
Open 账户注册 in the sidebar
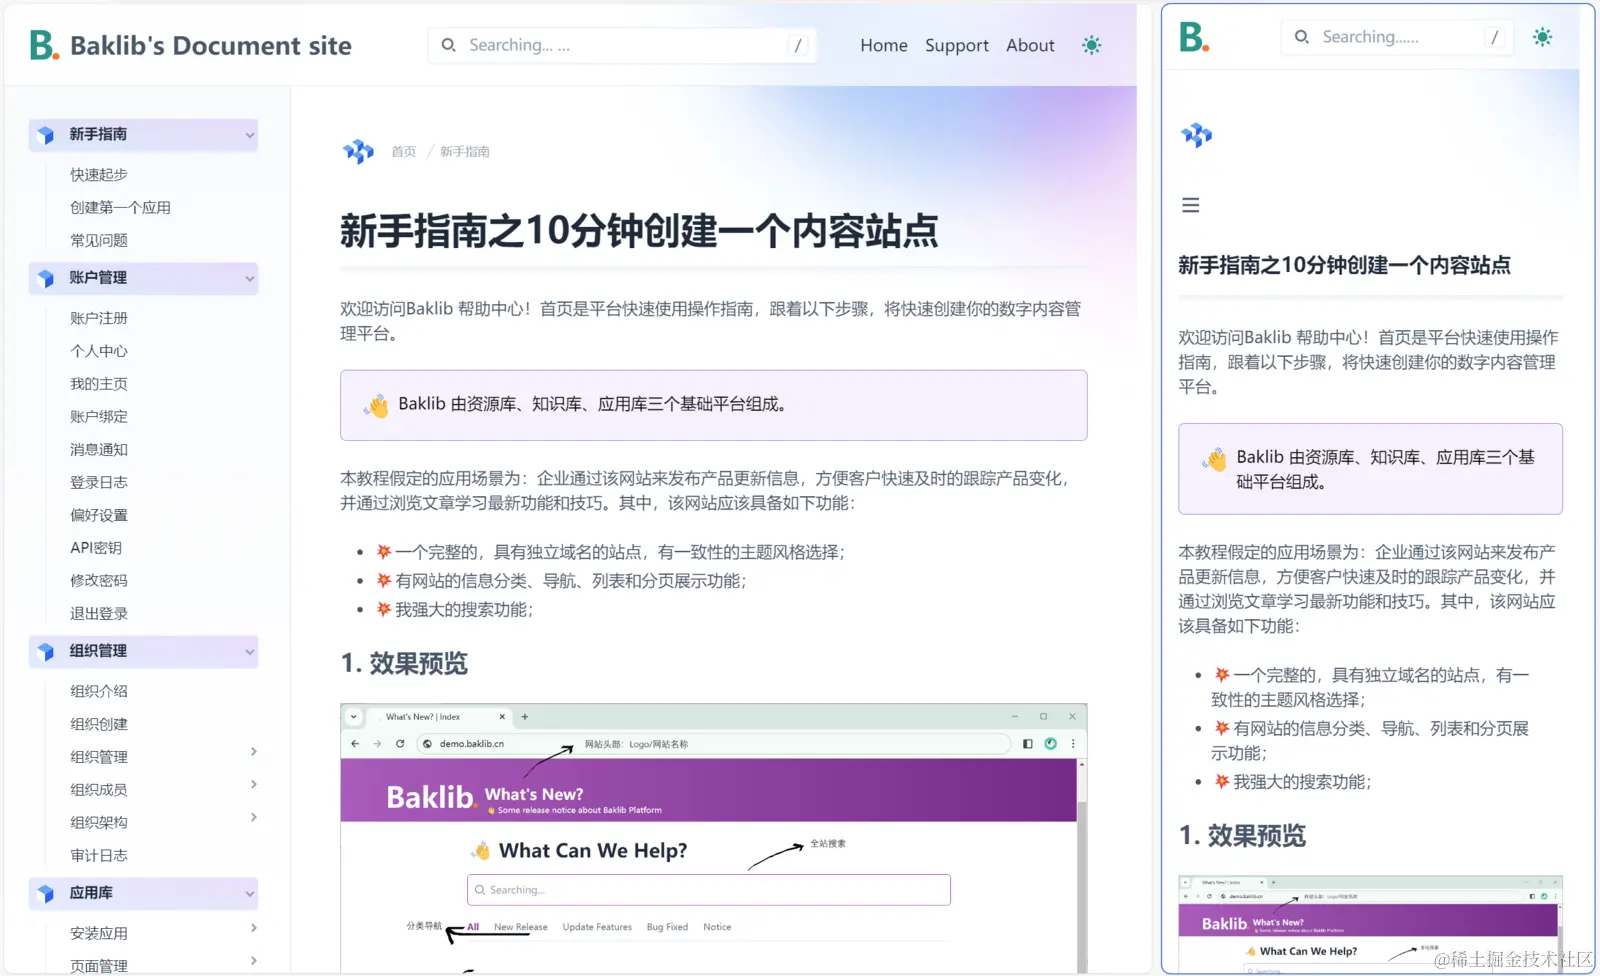coord(99,318)
